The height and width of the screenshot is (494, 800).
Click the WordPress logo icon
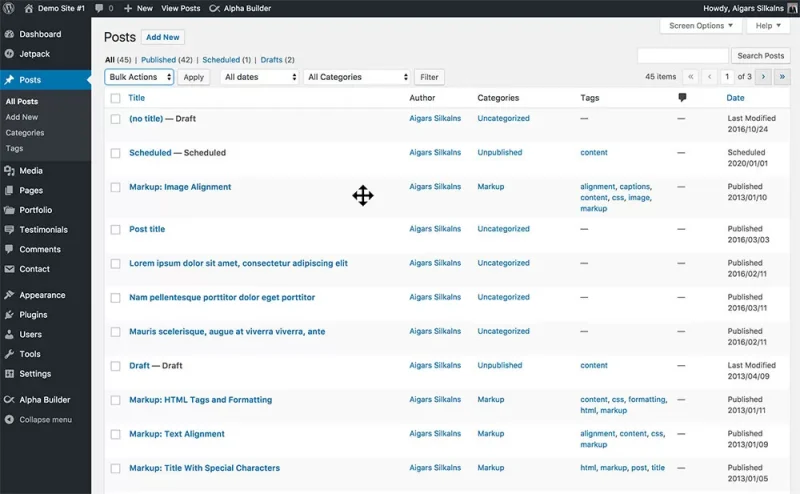coord(9,8)
